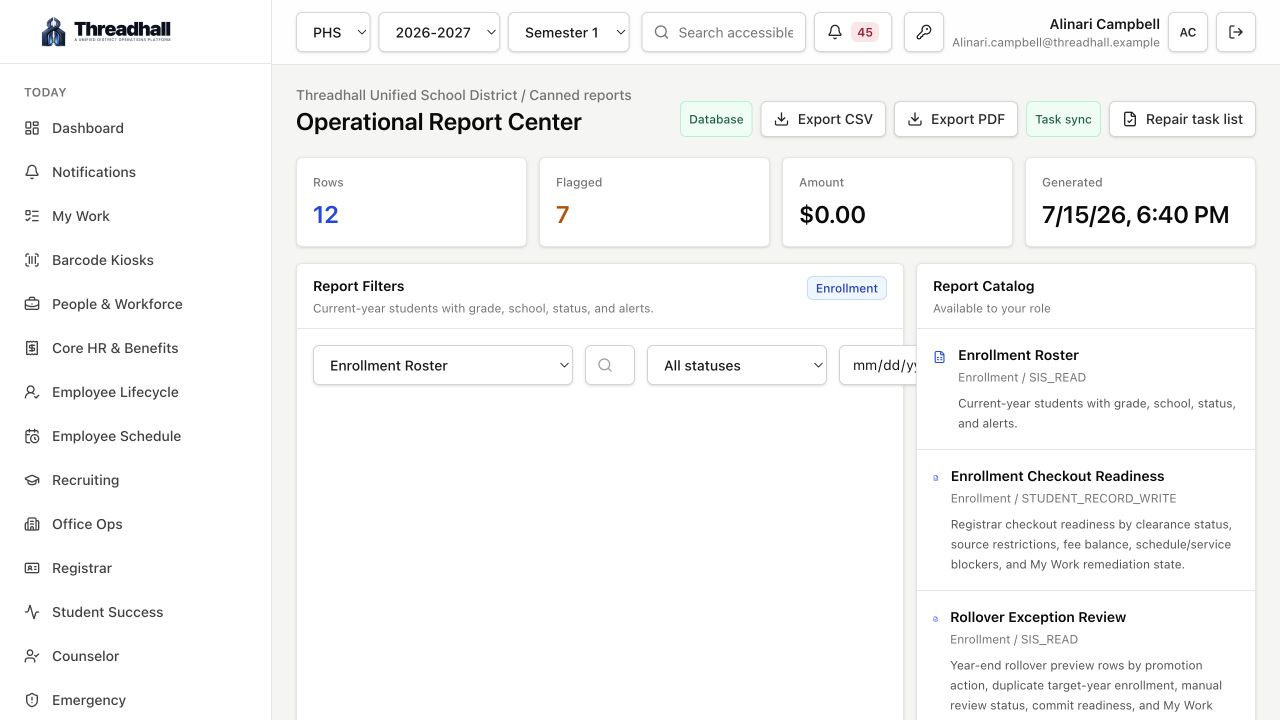Click the My Work checklist icon
The height and width of the screenshot is (720, 1280).
click(32, 216)
